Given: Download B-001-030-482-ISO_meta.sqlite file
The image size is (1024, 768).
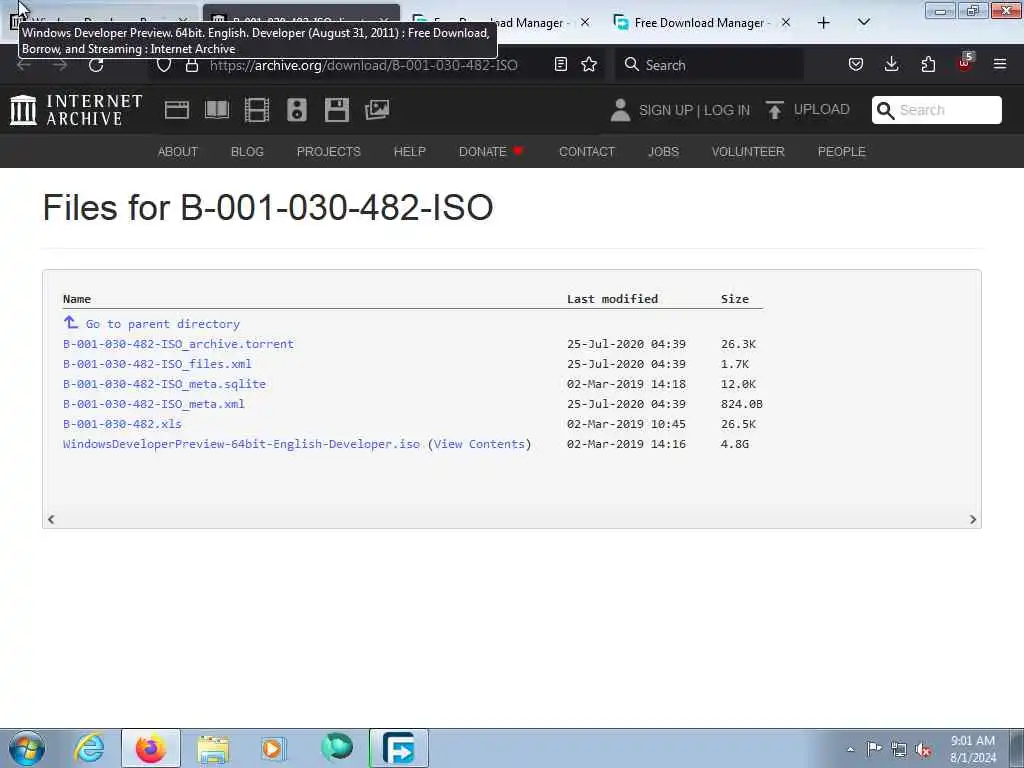Looking at the screenshot, I should 164,384.
